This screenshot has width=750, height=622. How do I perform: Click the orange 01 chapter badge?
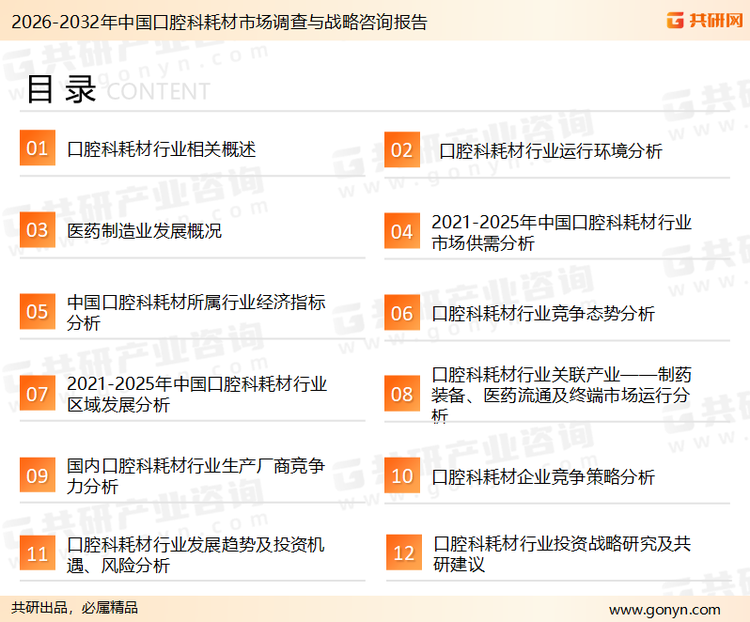point(37,148)
